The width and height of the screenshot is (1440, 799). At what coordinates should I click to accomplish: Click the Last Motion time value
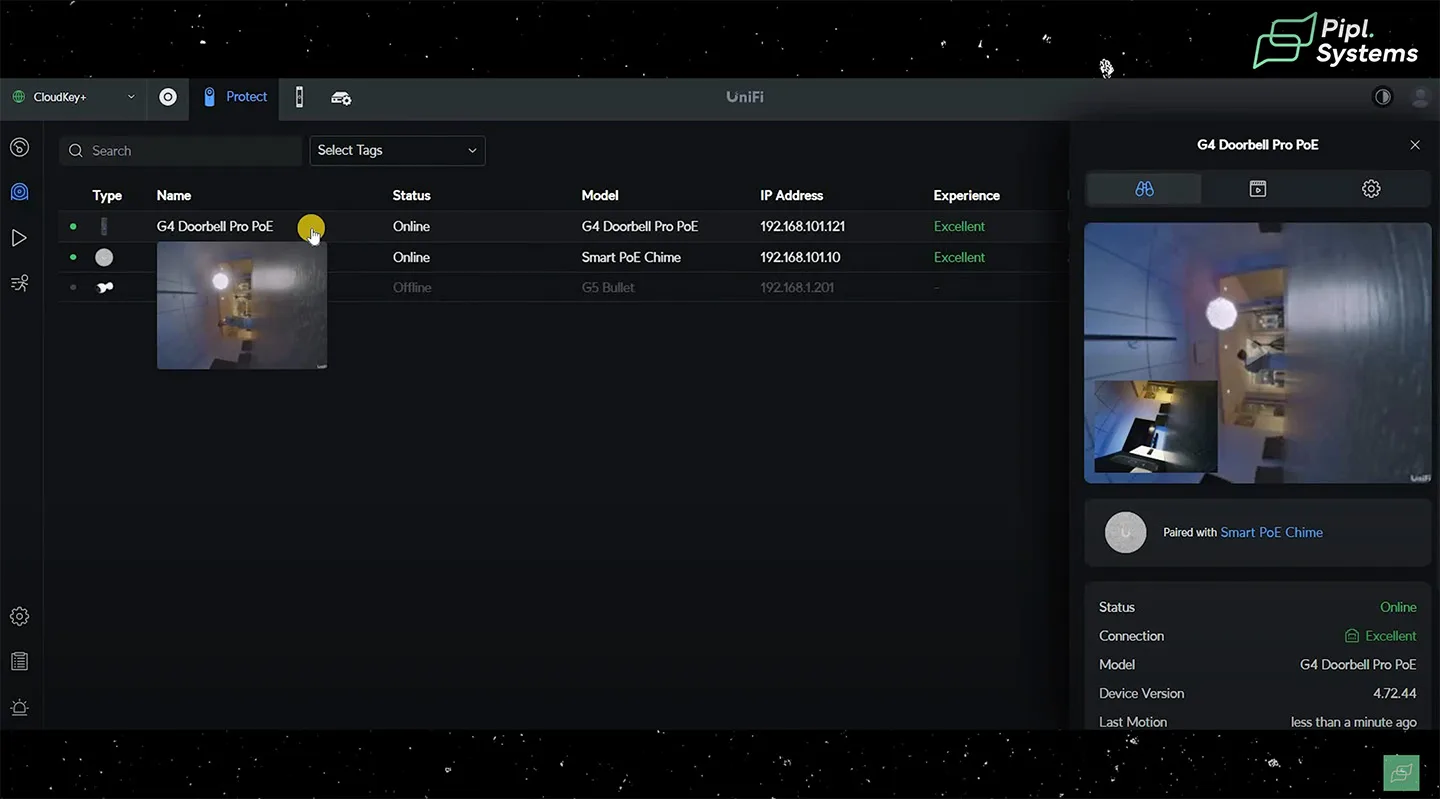[1353, 722]
